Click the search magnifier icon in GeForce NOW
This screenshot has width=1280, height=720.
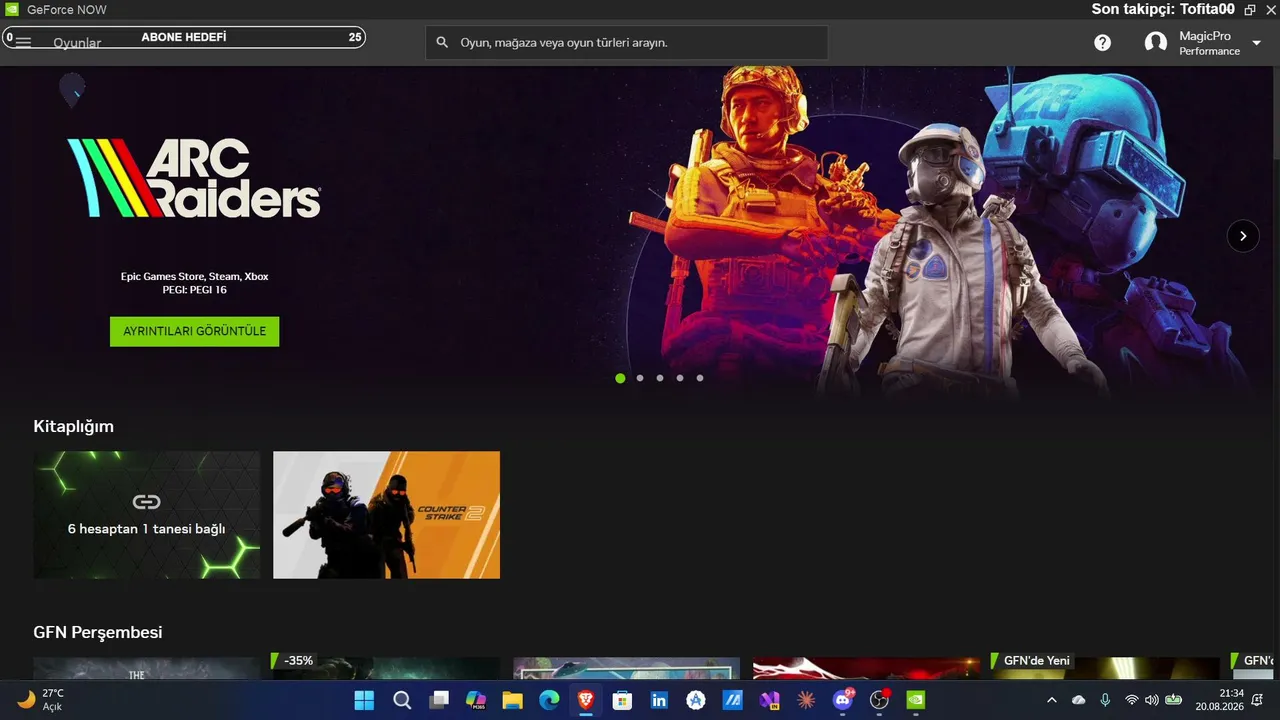pos(443,43)
